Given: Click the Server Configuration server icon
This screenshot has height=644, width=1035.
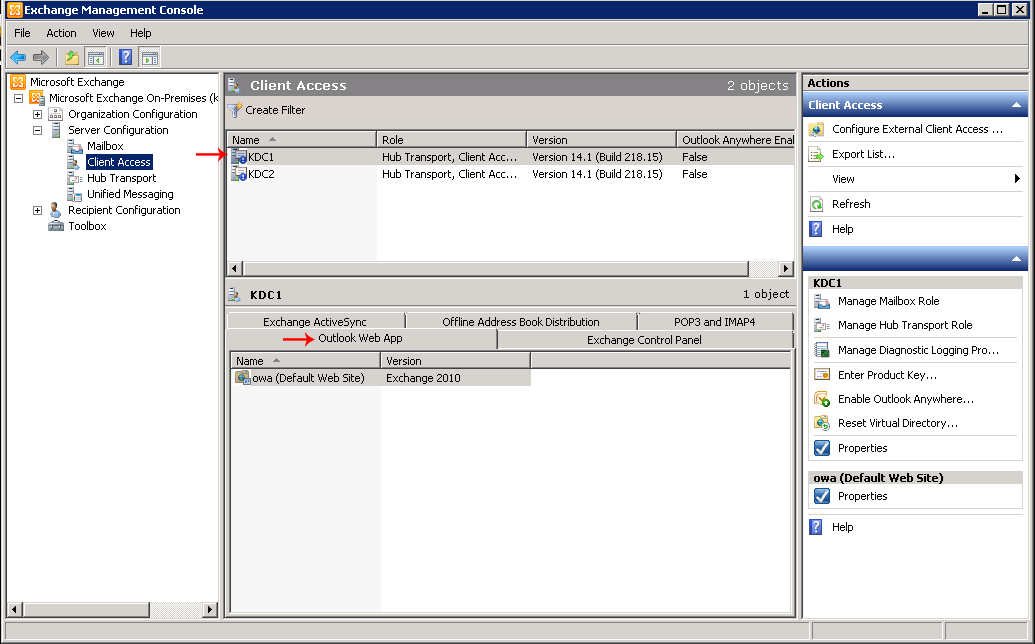Looking at the screenshot, I should click(x=56, y=130).
